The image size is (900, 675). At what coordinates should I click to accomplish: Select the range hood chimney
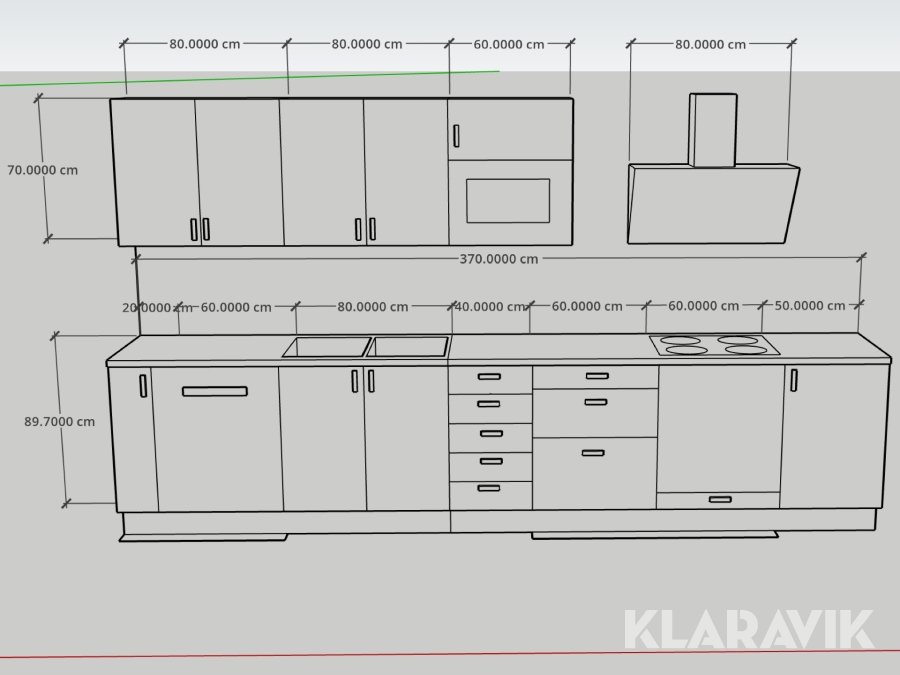pos(713,130)
